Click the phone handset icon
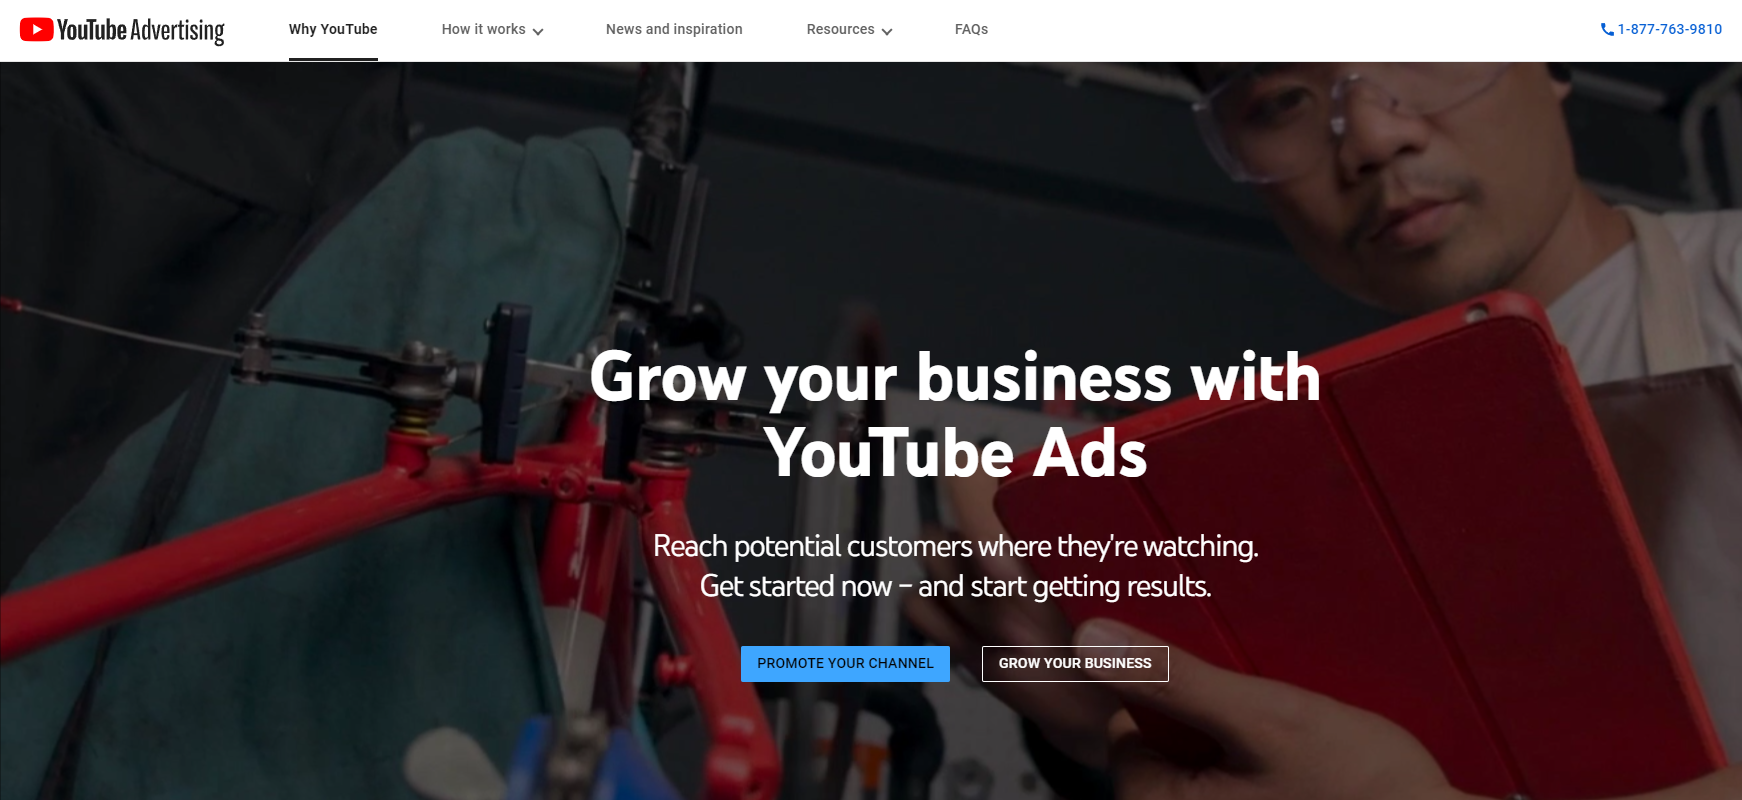The width and height of the screenshot is (1742, 800). (1607, 30)
